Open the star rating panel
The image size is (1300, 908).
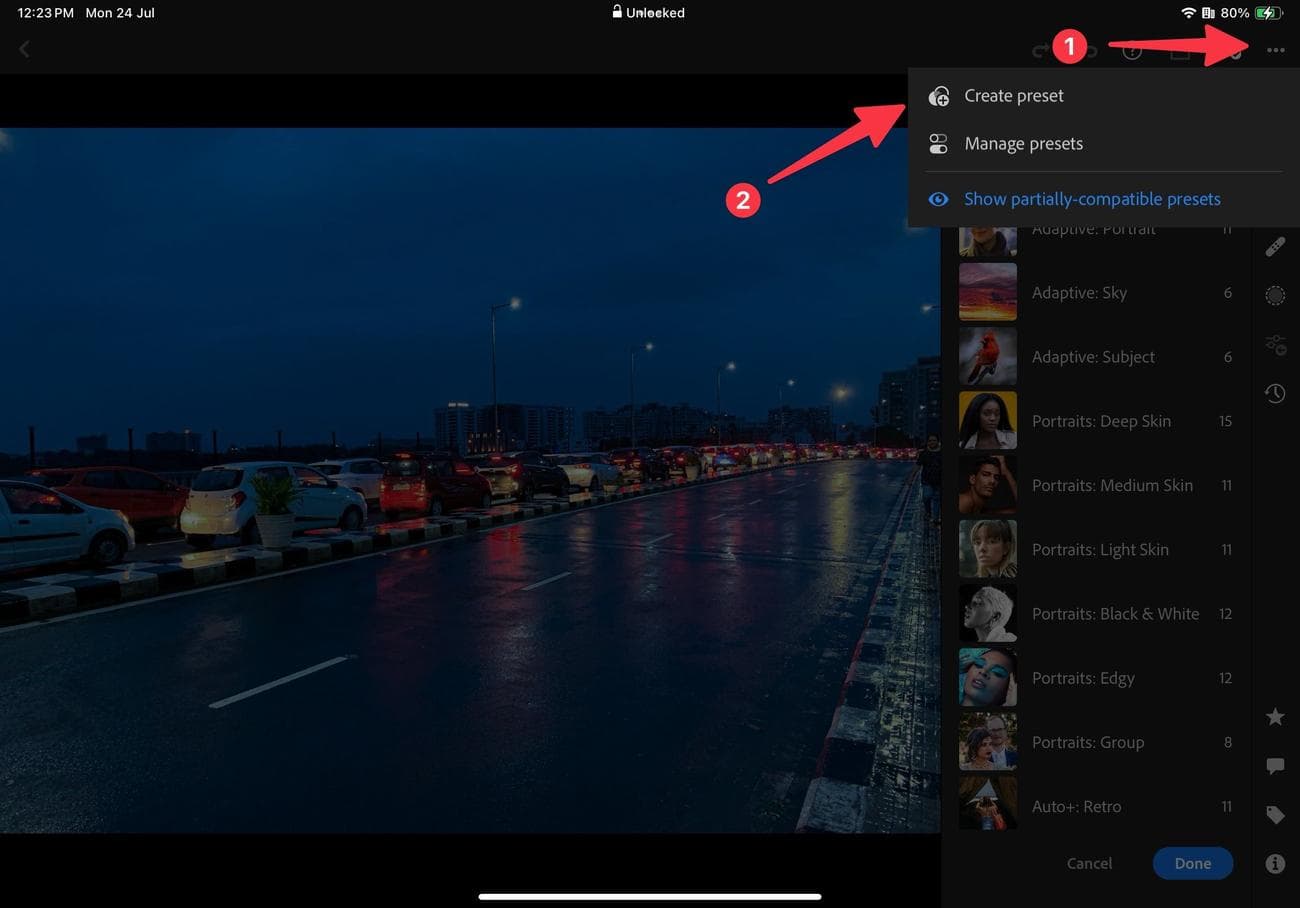1276,716
